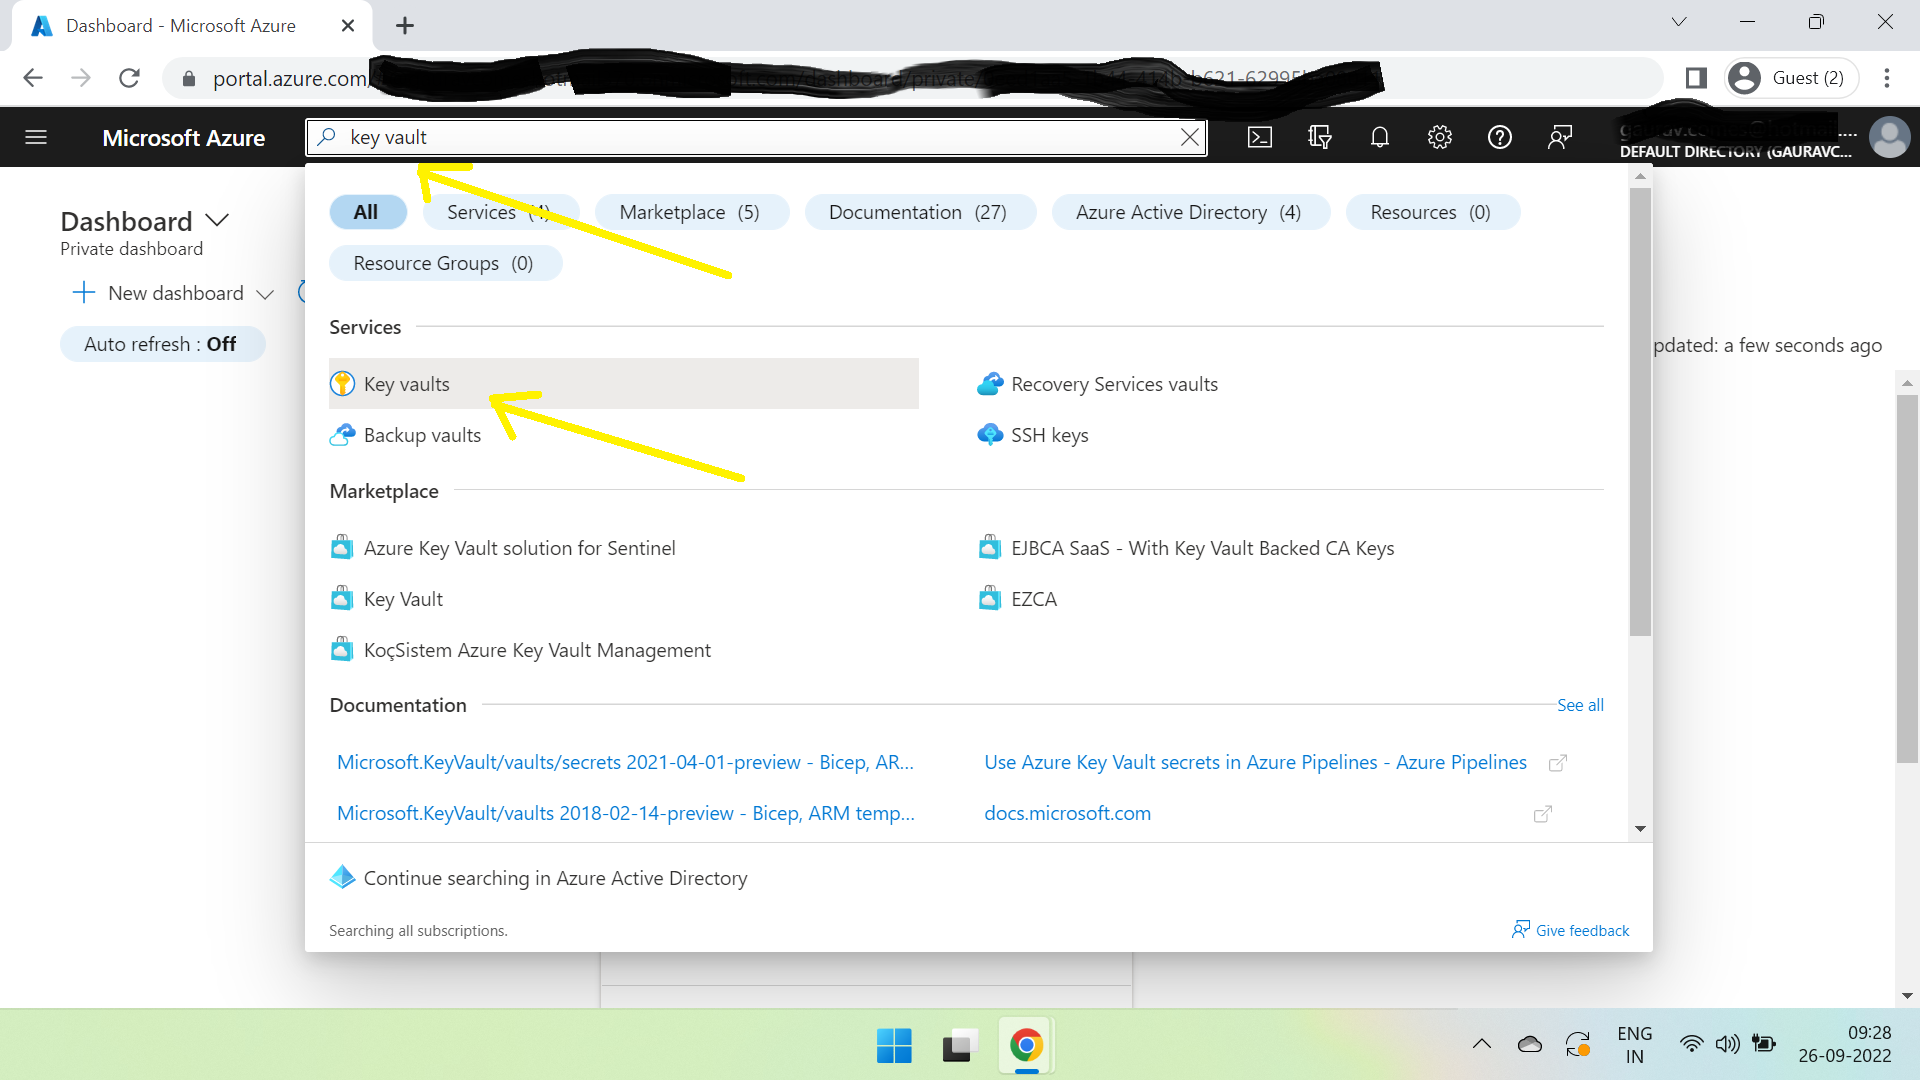Screen dimensions: 1920x1080
Task: Open a new browser tab
Action: tap(404, 26)
